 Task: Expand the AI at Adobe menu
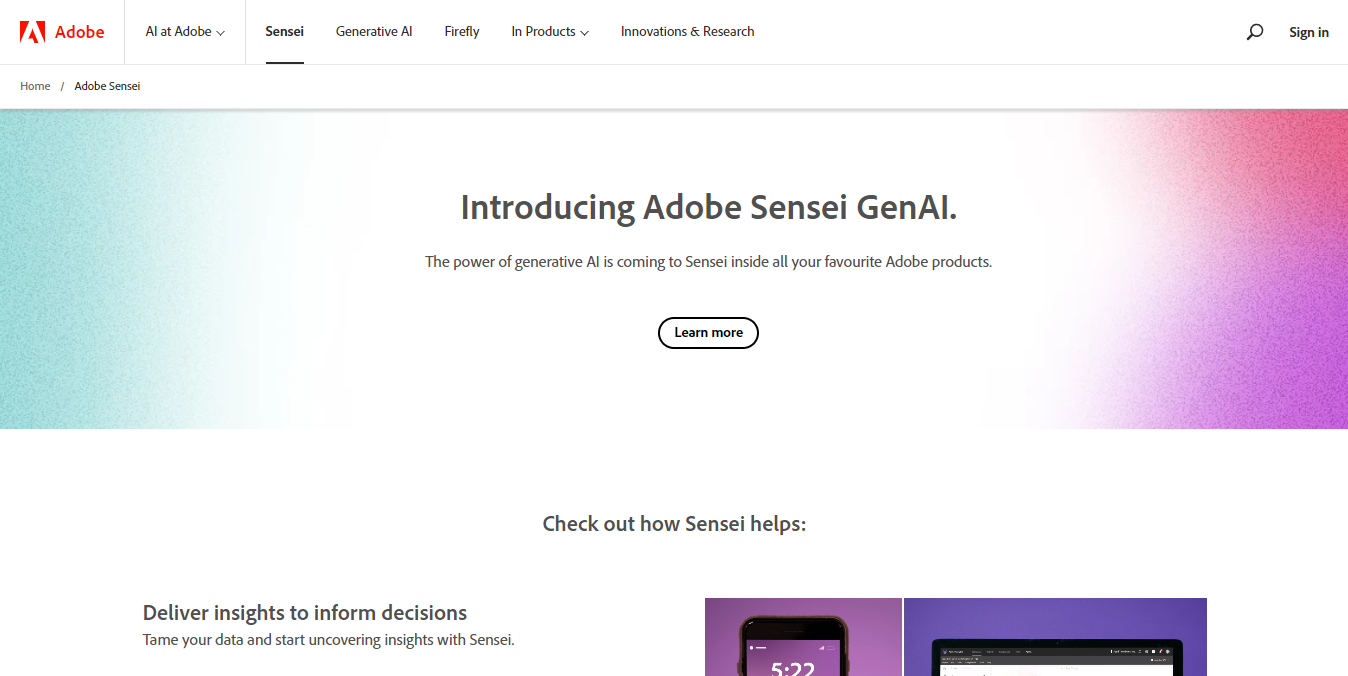[x=185, y=32]
